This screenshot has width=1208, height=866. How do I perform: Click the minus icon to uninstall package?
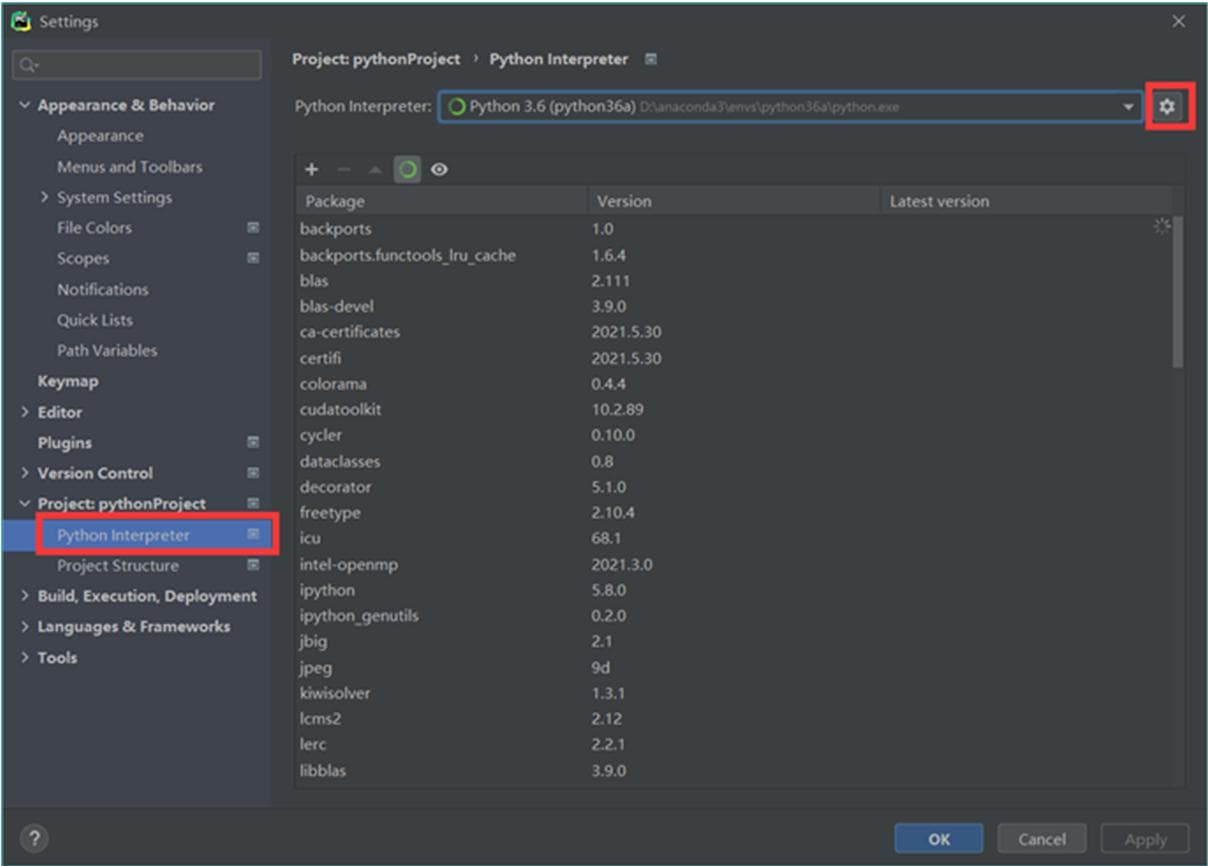[343, 170]
